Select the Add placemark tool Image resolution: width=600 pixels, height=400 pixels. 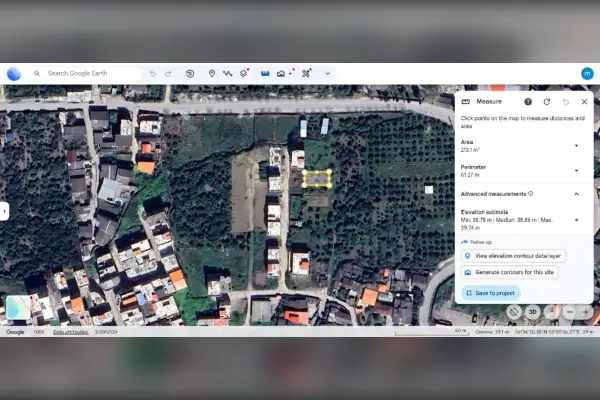pyautogui.click(x=212, y=73)
